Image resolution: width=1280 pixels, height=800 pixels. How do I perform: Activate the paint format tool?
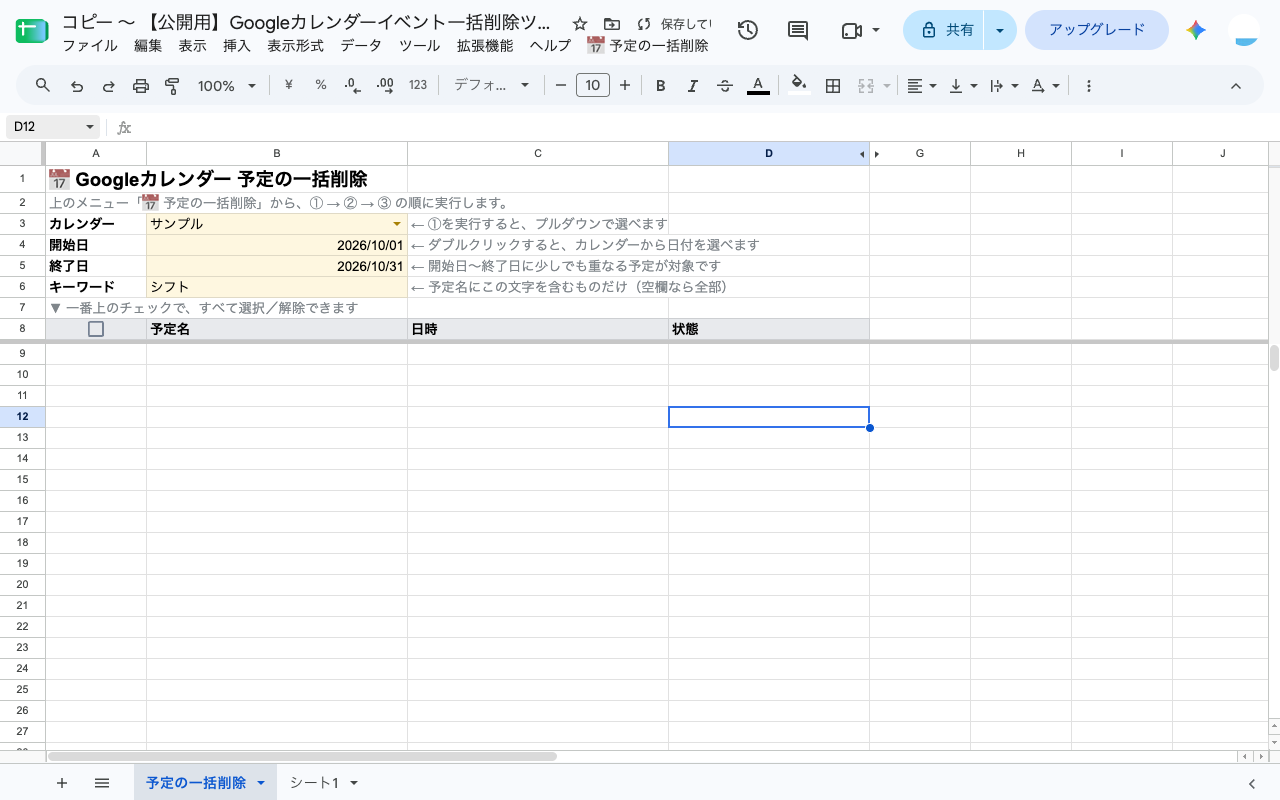[172, 86]
